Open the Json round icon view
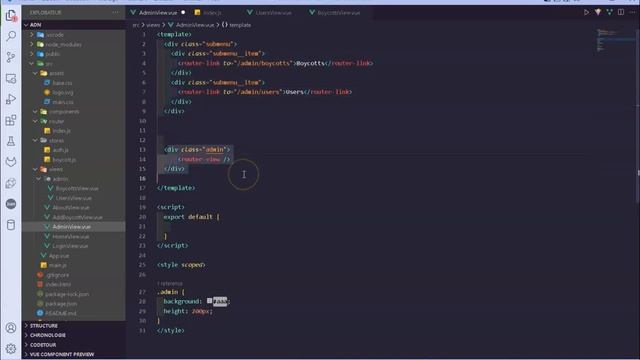 pyautogui.click(x=11, y=204)
